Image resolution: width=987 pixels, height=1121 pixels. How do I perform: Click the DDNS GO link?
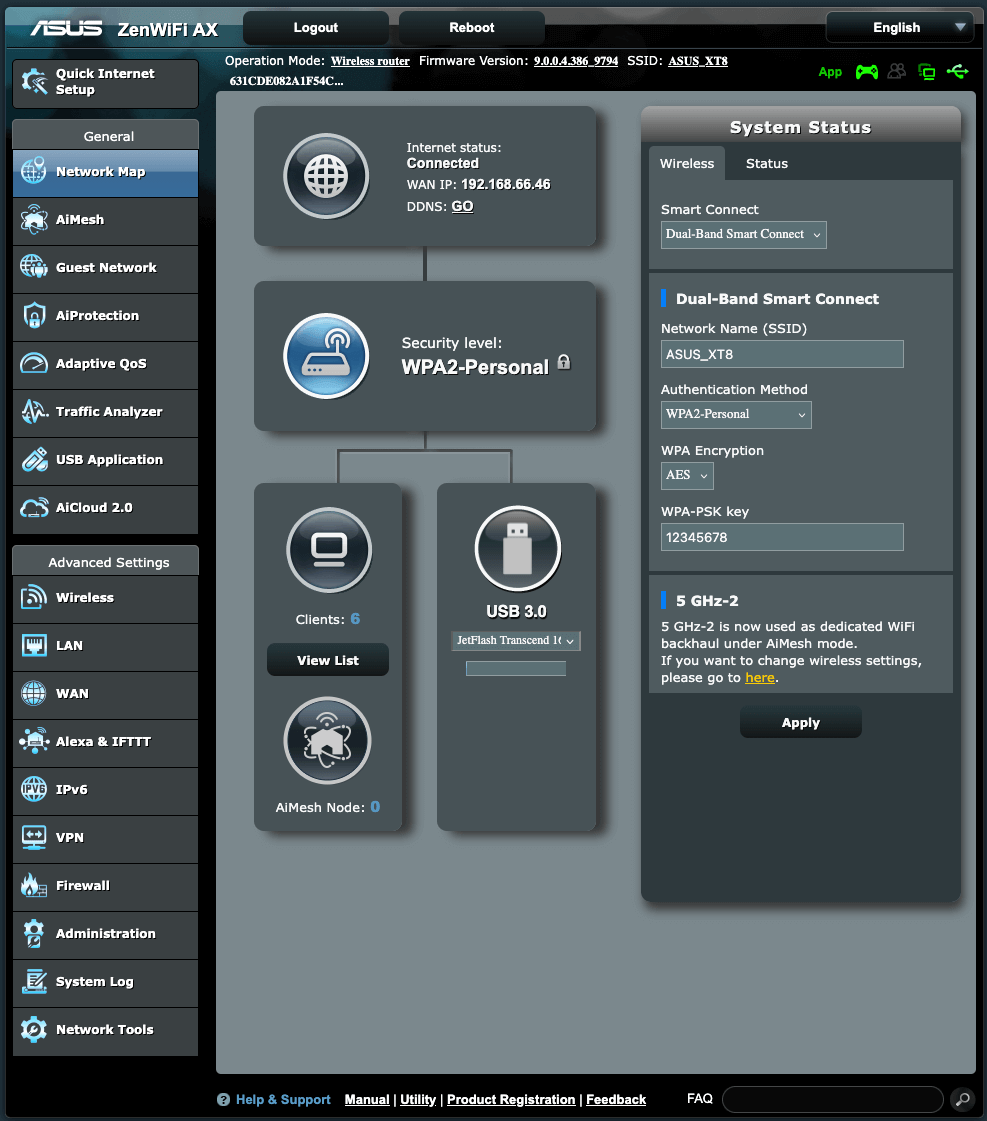coord(462,207)
